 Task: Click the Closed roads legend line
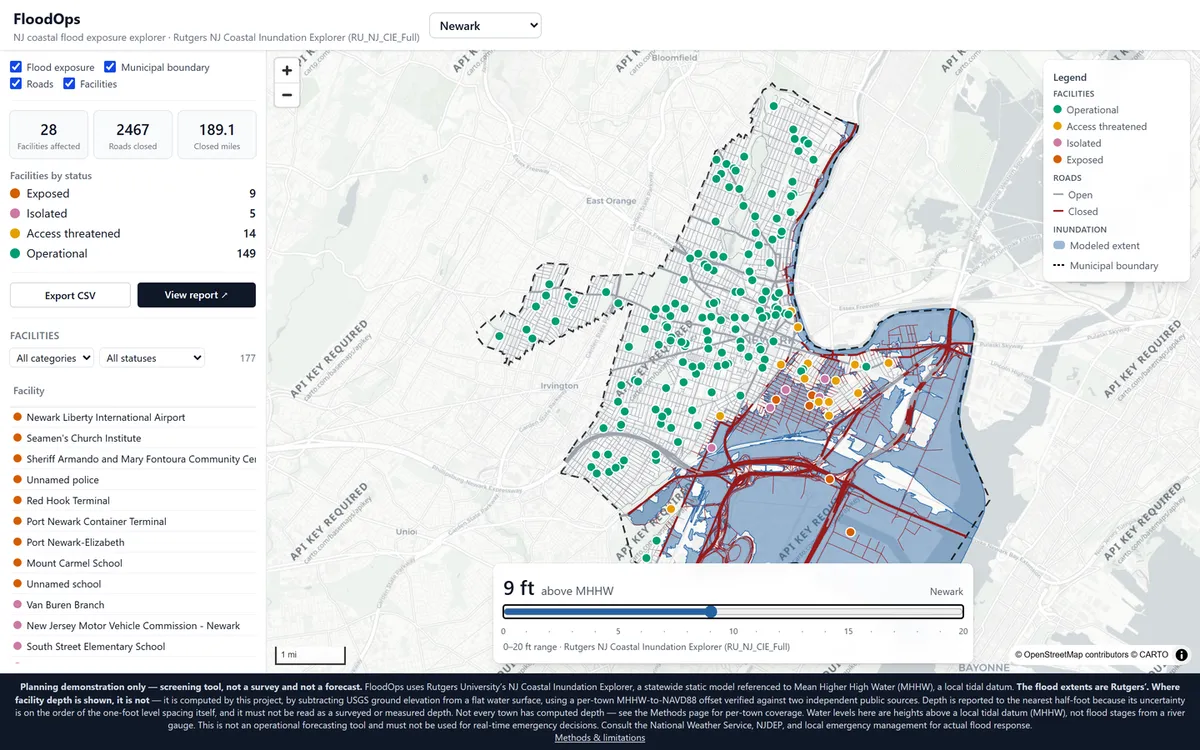(1058, 212)
